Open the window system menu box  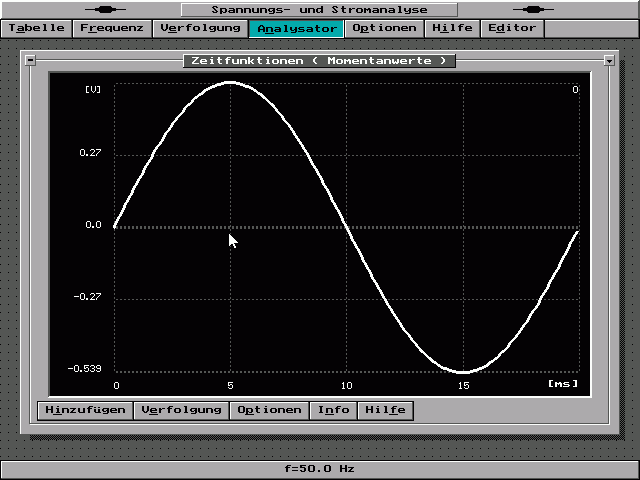[30, 60]
